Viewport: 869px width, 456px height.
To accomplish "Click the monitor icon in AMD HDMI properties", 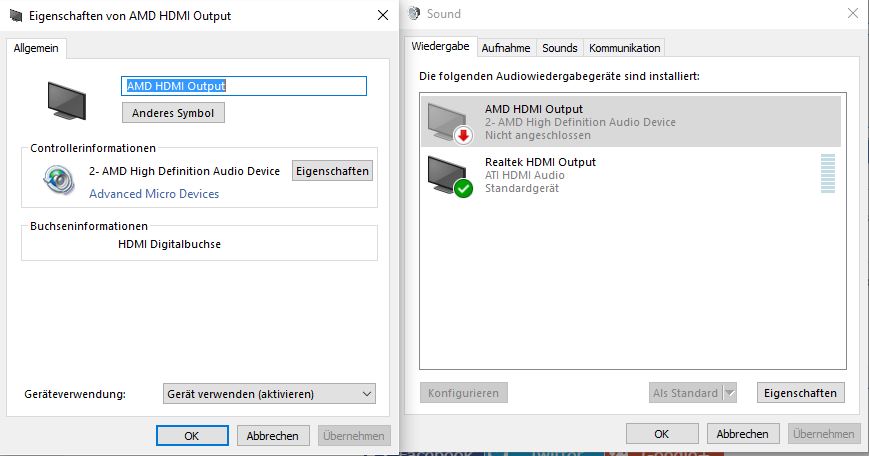I will [67, 101].
